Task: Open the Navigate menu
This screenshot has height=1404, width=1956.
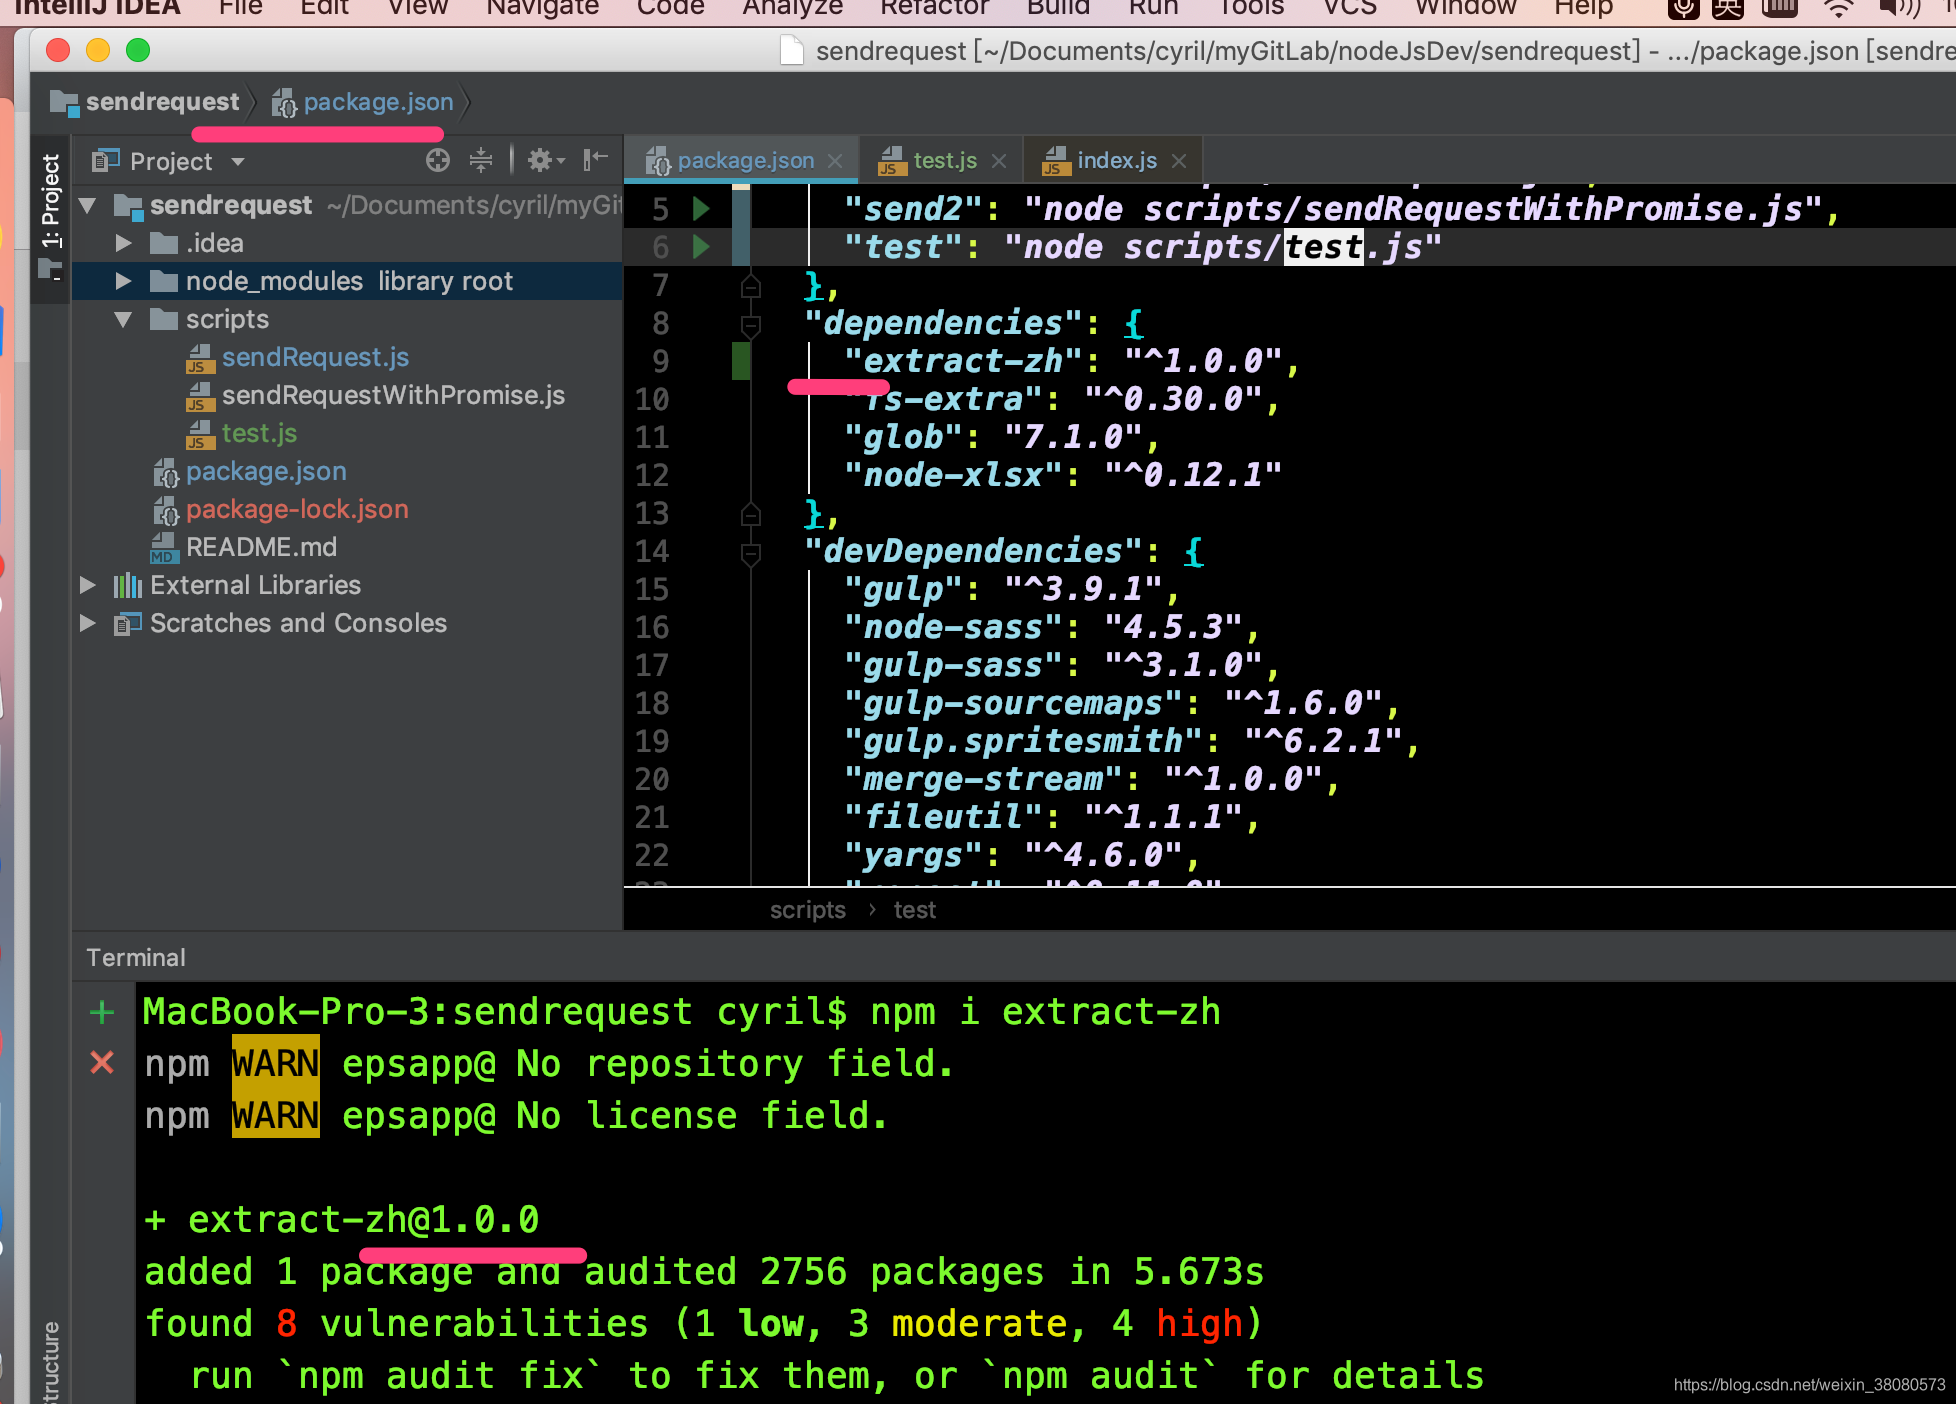Action: 542,8
